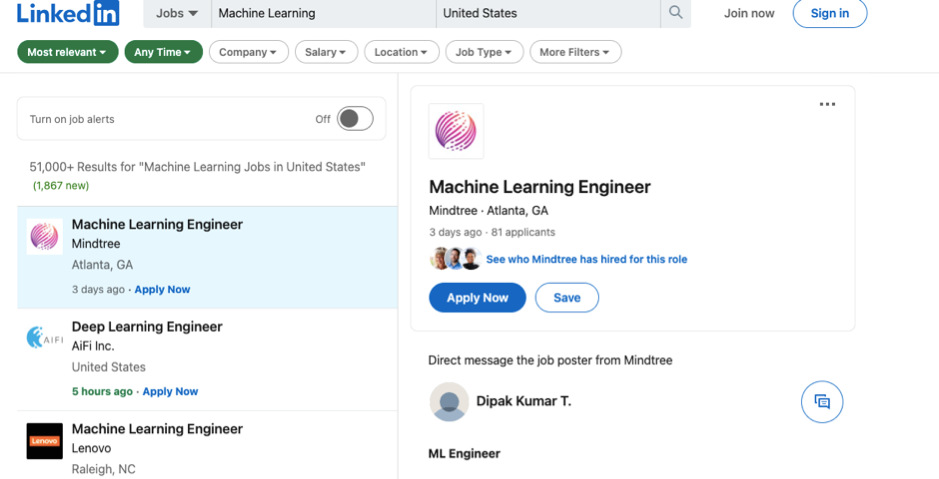This screenshot has width=939, height=479.
Task: Expand the Company filter dropdown
Action: (249, 52)
